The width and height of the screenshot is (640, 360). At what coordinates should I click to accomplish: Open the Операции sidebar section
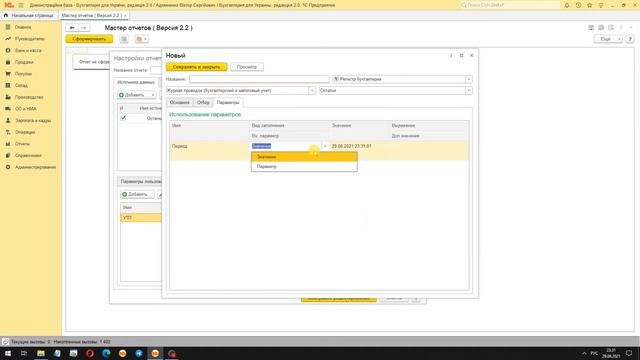pos(25,132)
